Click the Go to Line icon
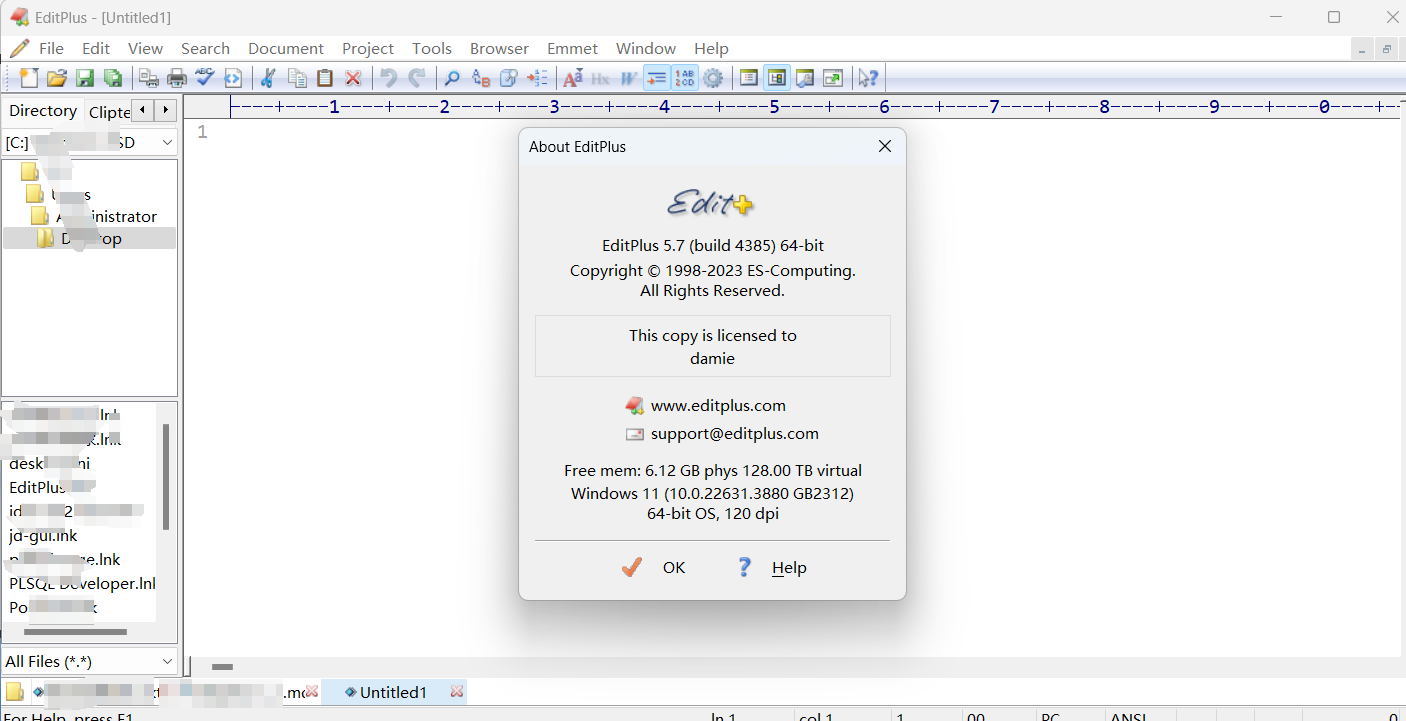This screenshot has height=721, width=1406. [537, 78]
